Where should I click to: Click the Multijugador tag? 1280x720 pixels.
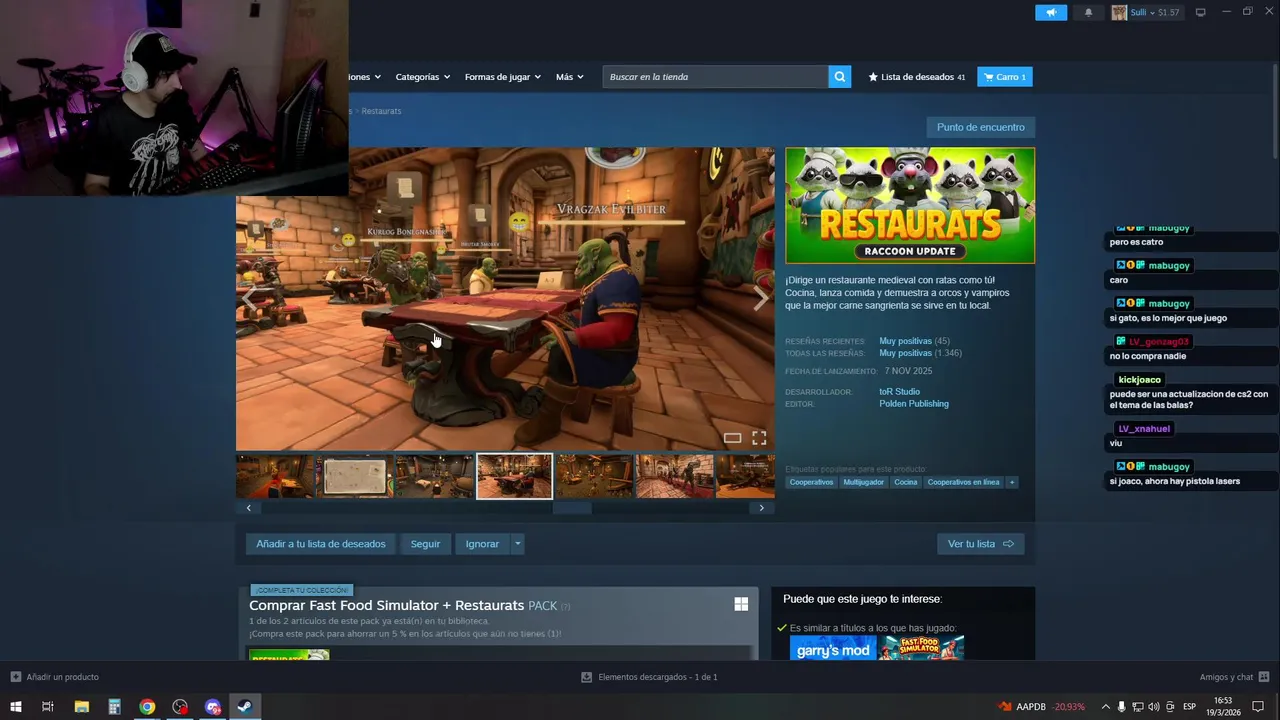(x=863, y=482)
